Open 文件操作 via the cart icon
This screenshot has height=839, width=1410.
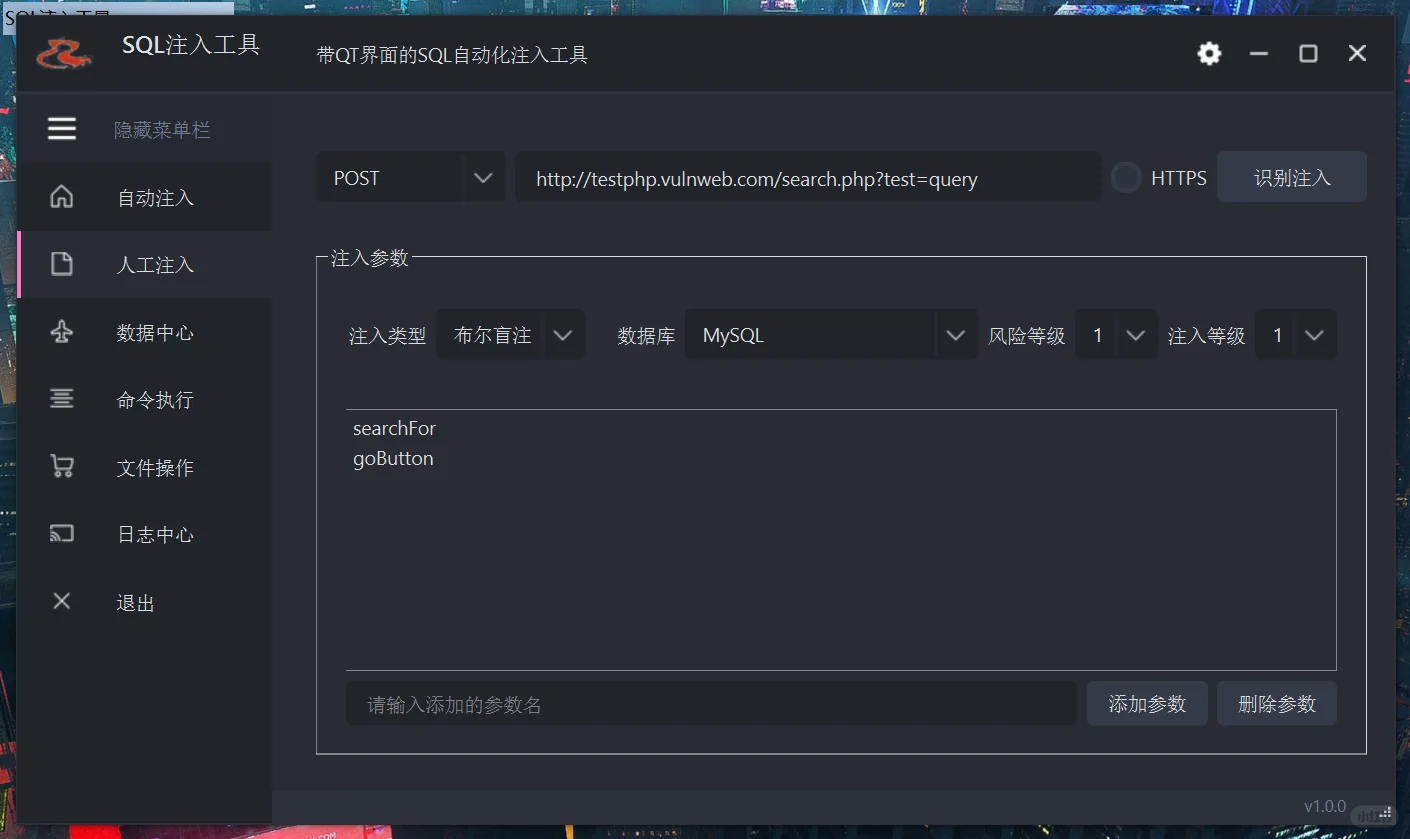pos(61,466)
